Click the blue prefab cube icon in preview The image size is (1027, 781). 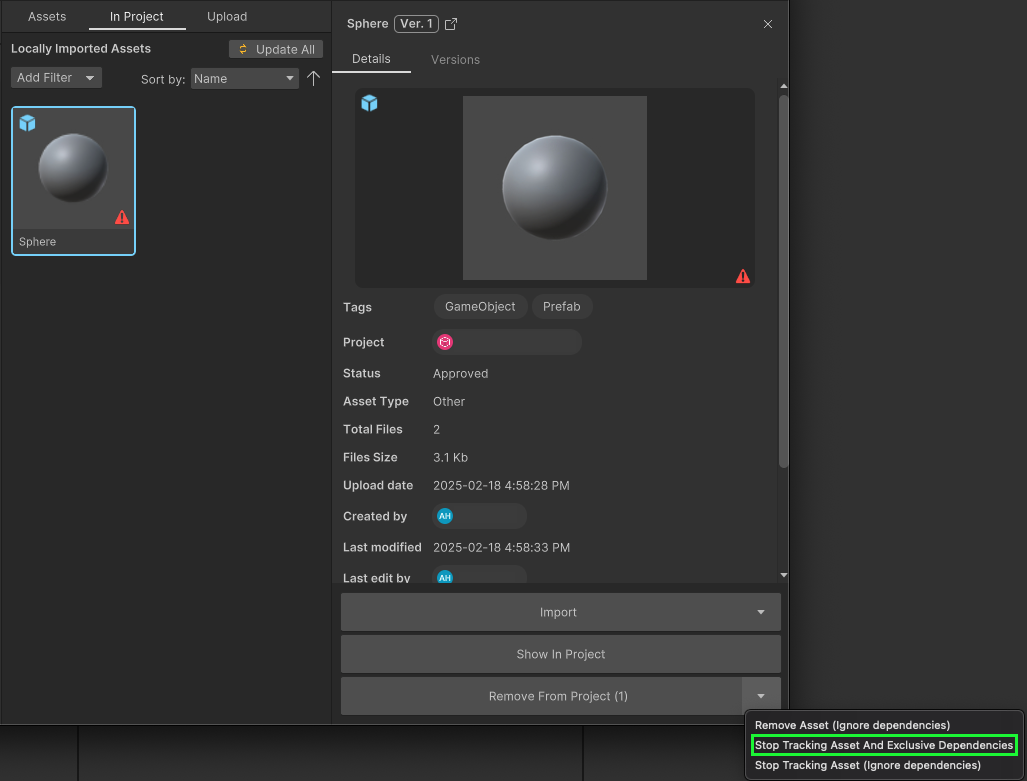point(369,103)
